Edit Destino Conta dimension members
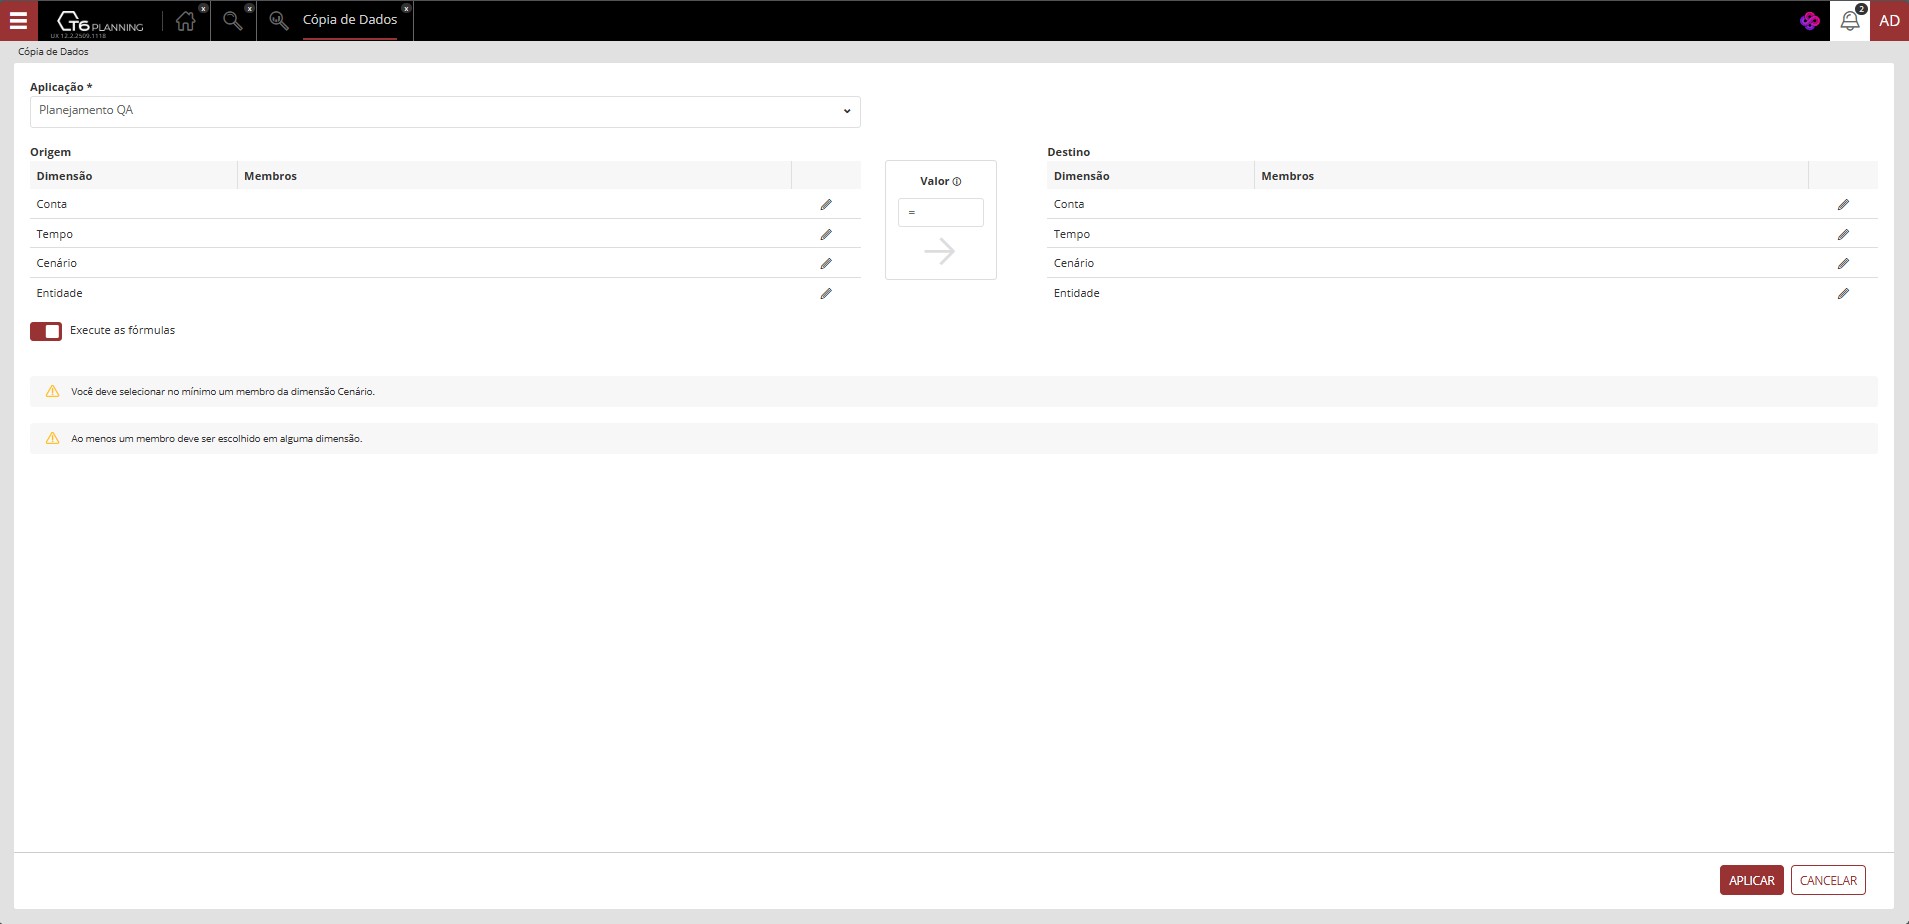Image resolution: width=1909 pixels, height=924 pixels. 1843,205
